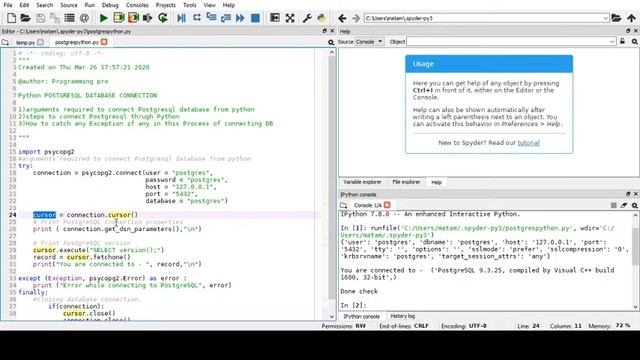Switch to History log tab

click(x=402, y=316)
